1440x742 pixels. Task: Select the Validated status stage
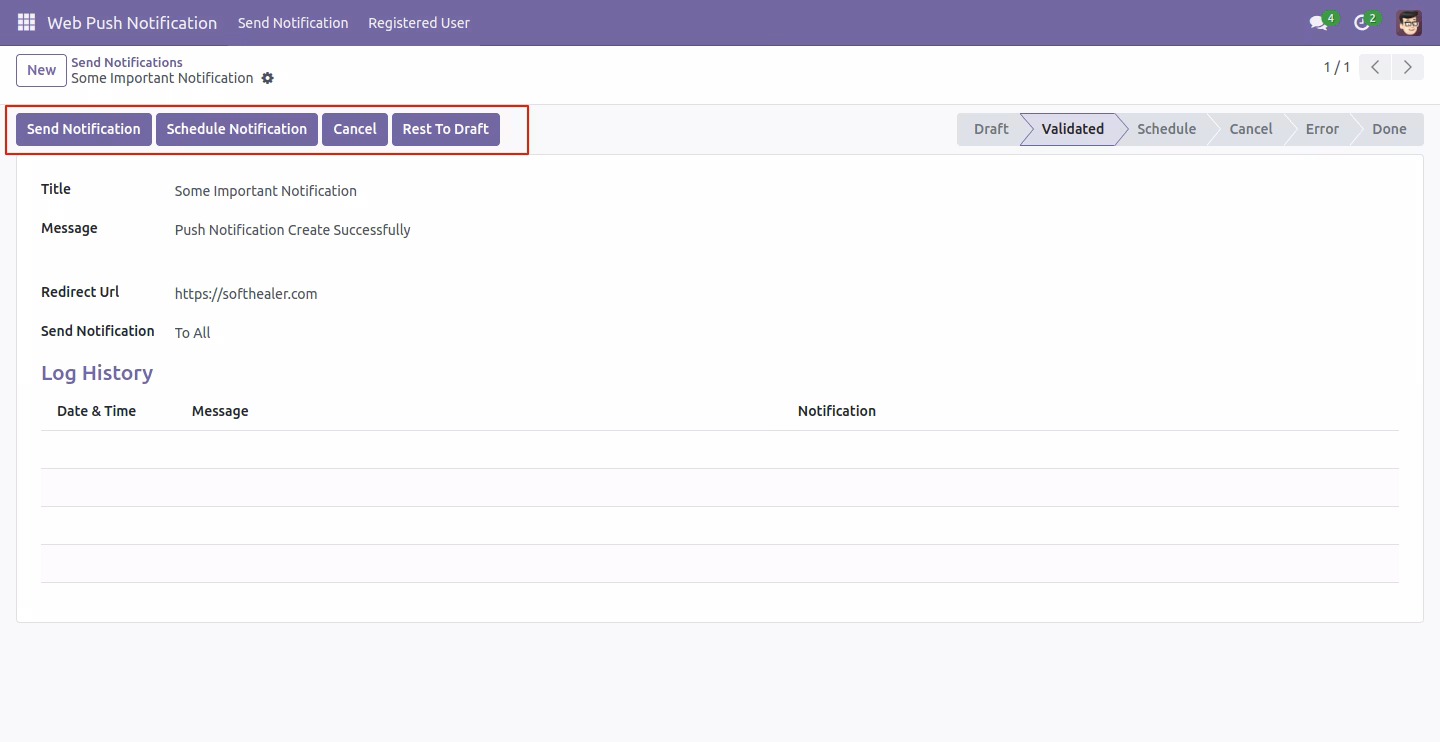(x=1072, y=129)
